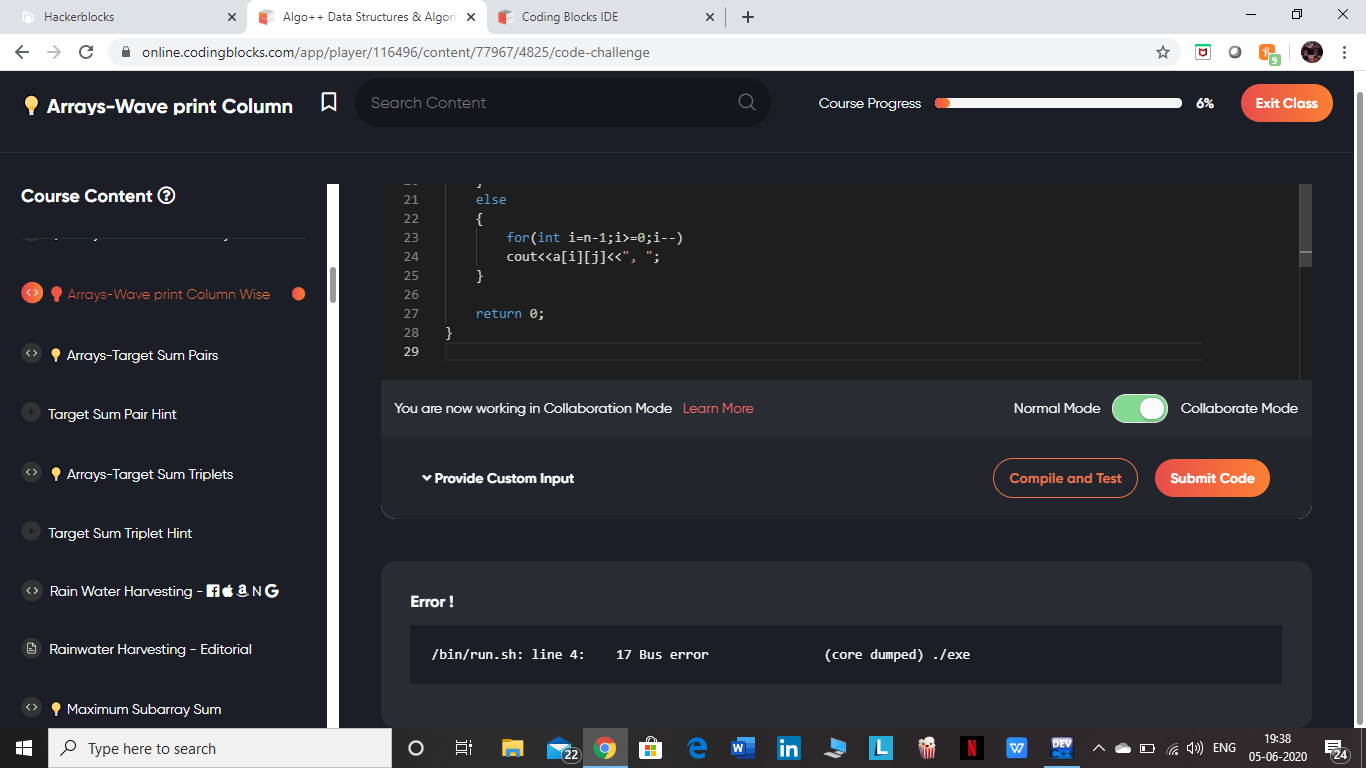Click browser reload button
This screenshot has width=1366, height=768.
coord(86,52)
